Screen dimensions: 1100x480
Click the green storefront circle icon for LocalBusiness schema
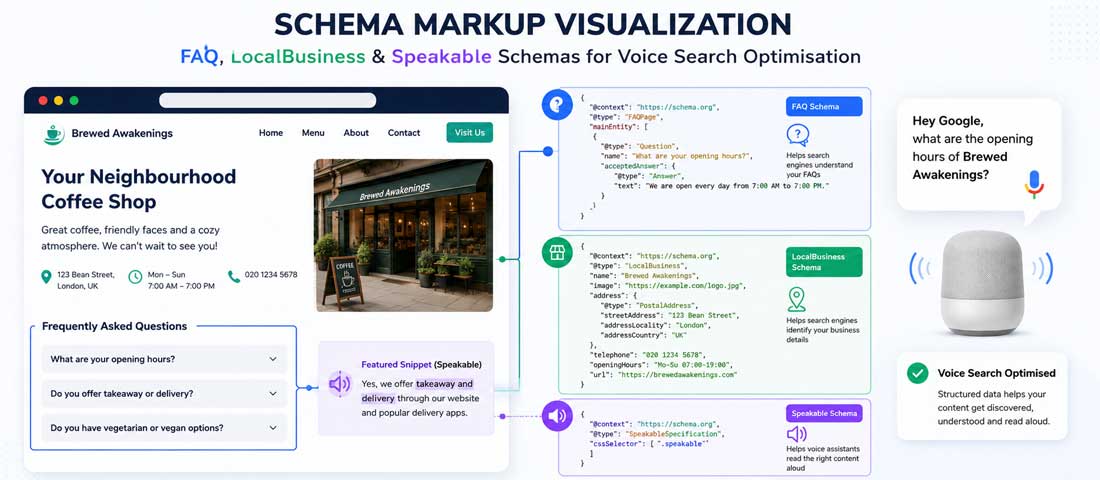[x=557, y=253]
